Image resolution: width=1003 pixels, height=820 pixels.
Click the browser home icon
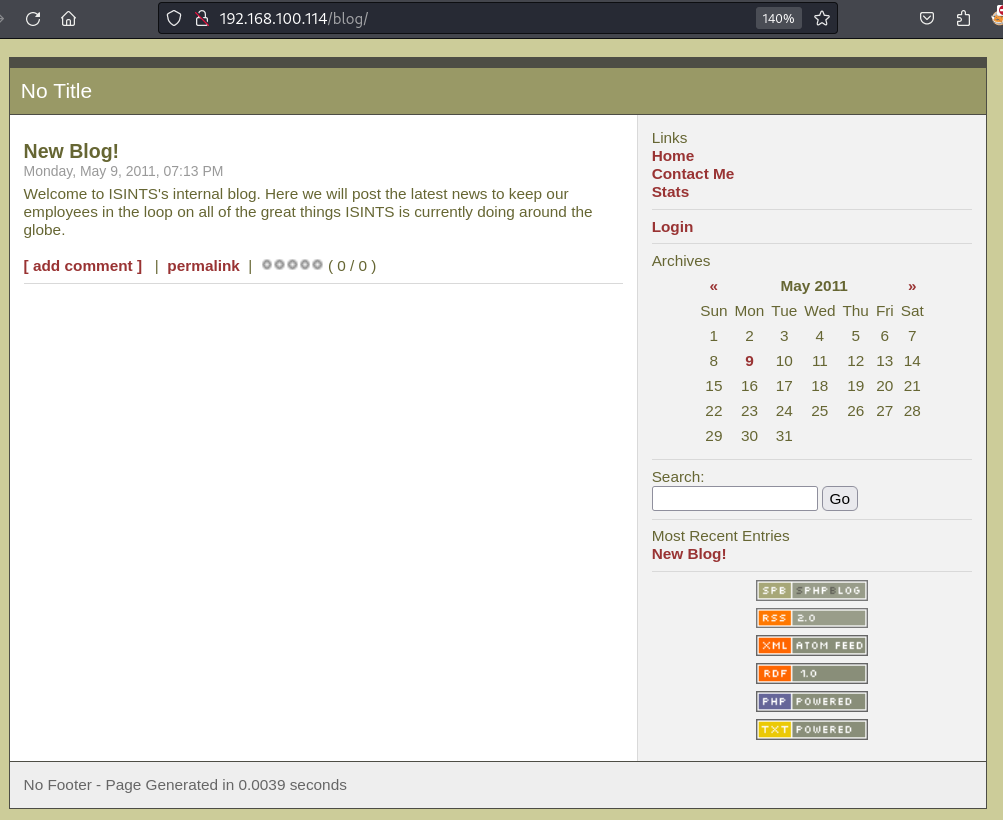click(68, 18)
